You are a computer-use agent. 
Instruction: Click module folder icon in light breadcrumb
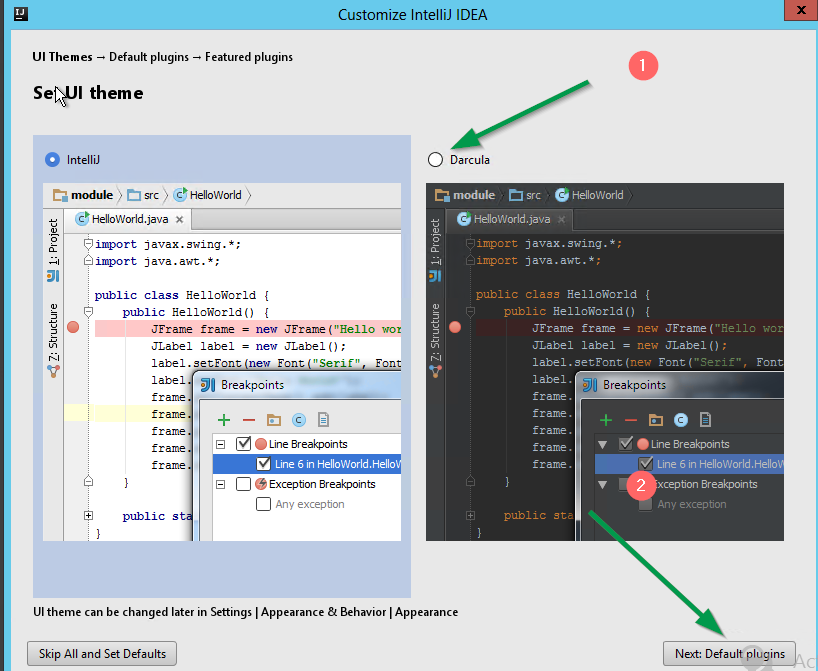tap(60, 195)
